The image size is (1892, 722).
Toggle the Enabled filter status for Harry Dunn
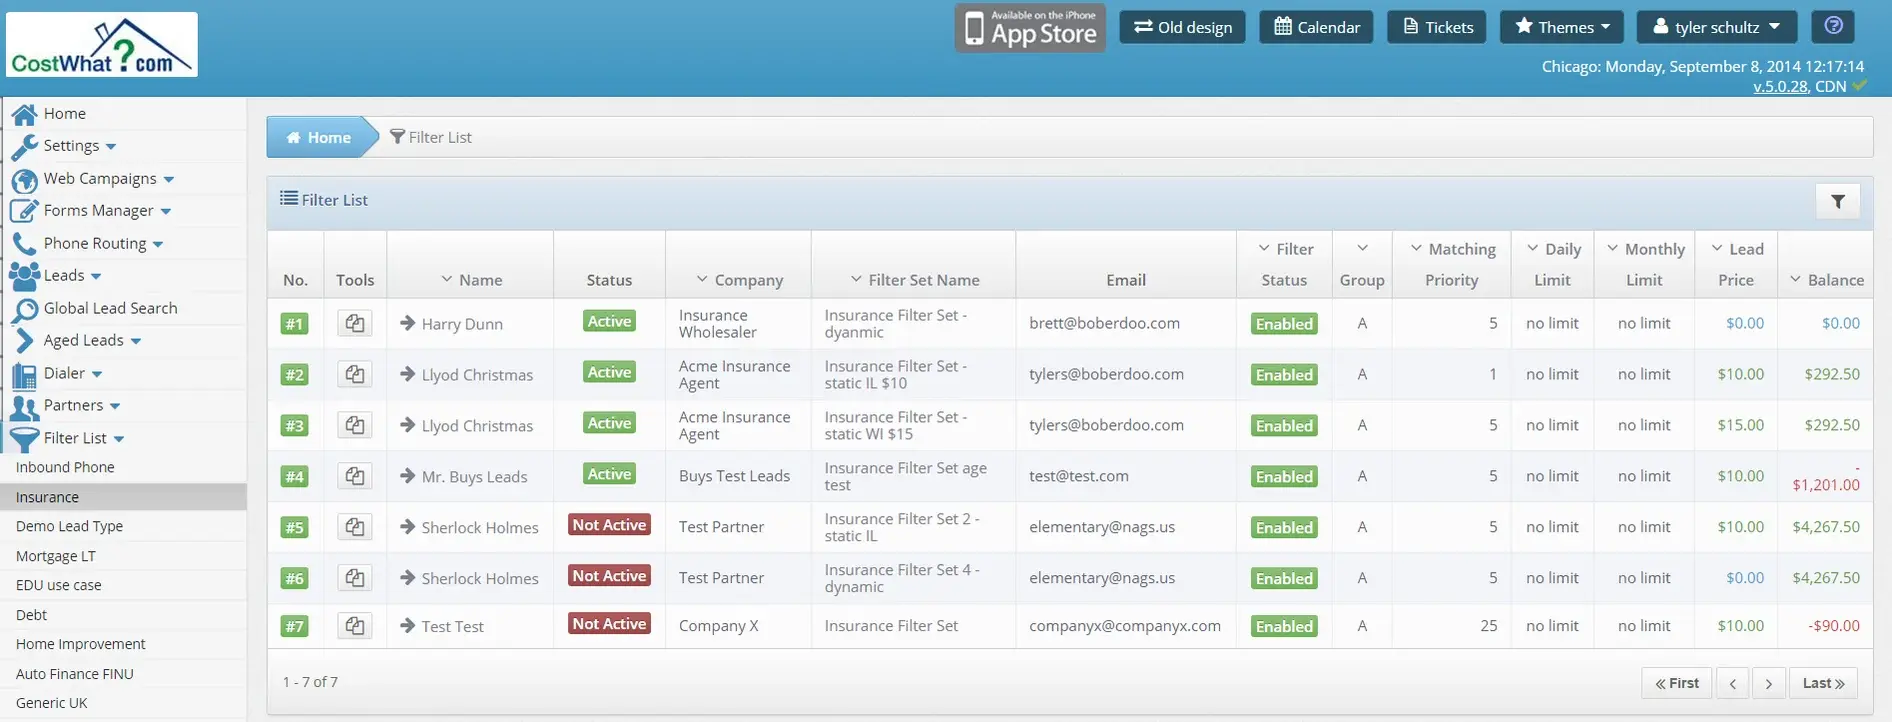[x=1283, y=324]
